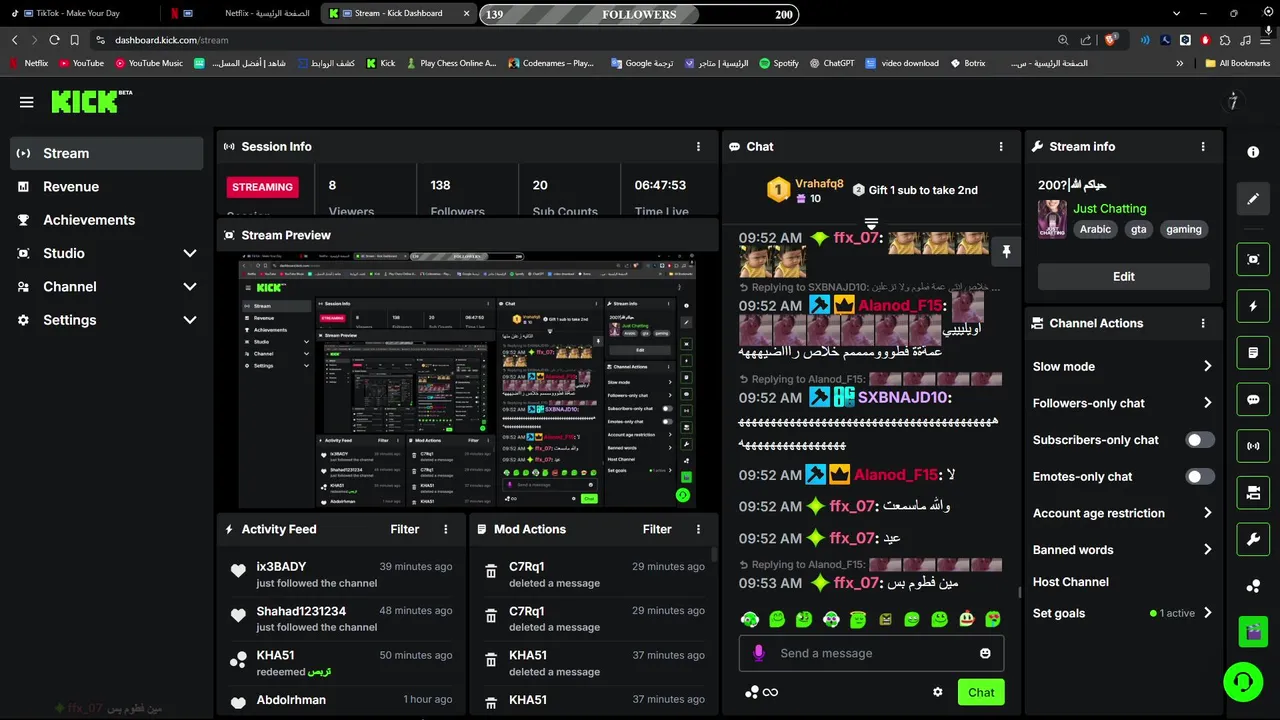Click the chat bubble icon in right rail
The width and height of the screenshot is (1280, 720).
coord(1253,399)
